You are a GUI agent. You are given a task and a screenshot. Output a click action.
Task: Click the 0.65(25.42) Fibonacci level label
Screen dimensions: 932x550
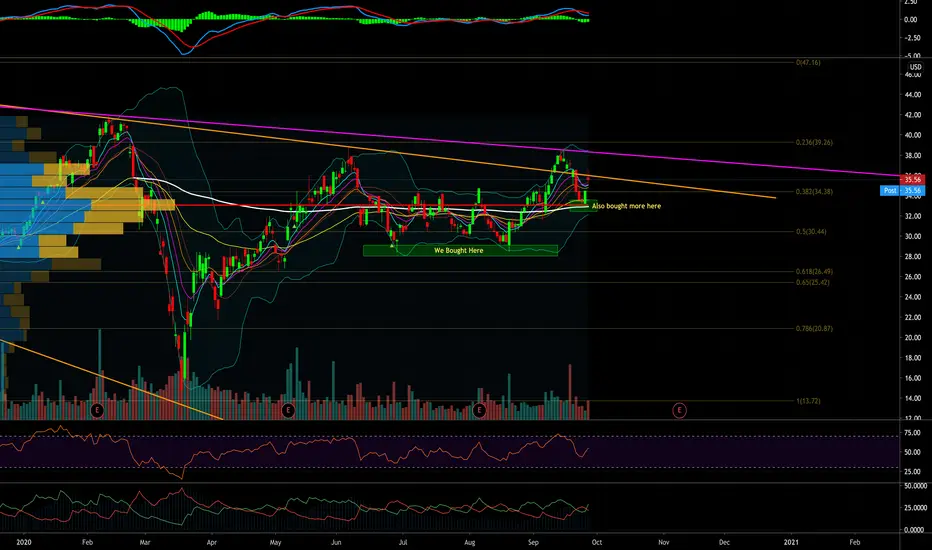(813, 282)
